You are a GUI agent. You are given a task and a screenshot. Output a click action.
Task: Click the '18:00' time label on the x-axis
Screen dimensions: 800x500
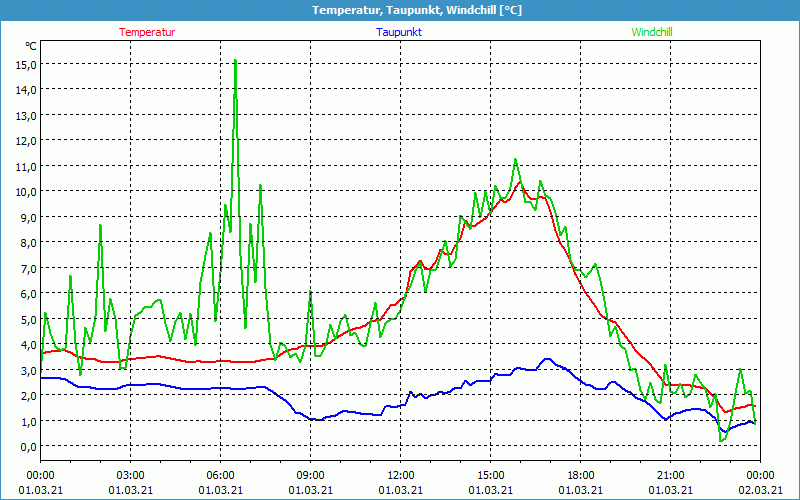coord(581,476)
